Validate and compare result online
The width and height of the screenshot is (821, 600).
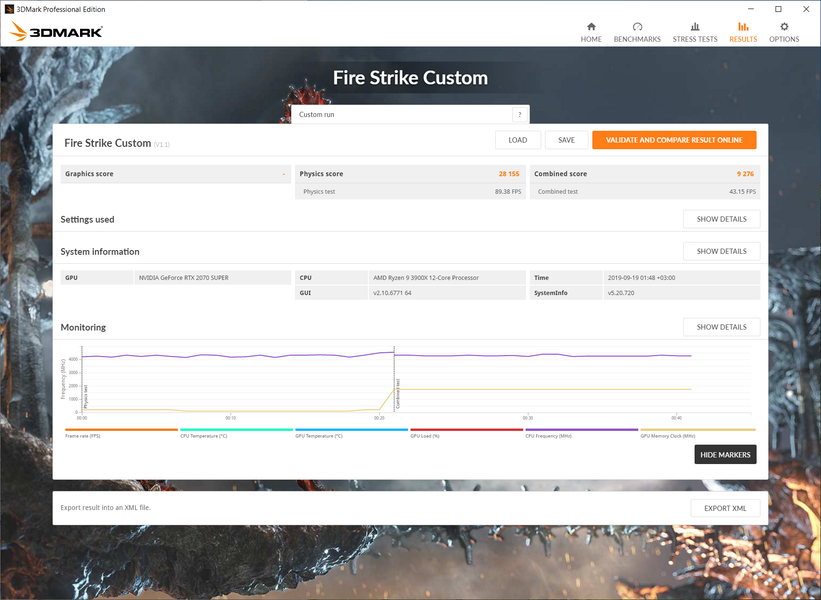tap(674, 140)
